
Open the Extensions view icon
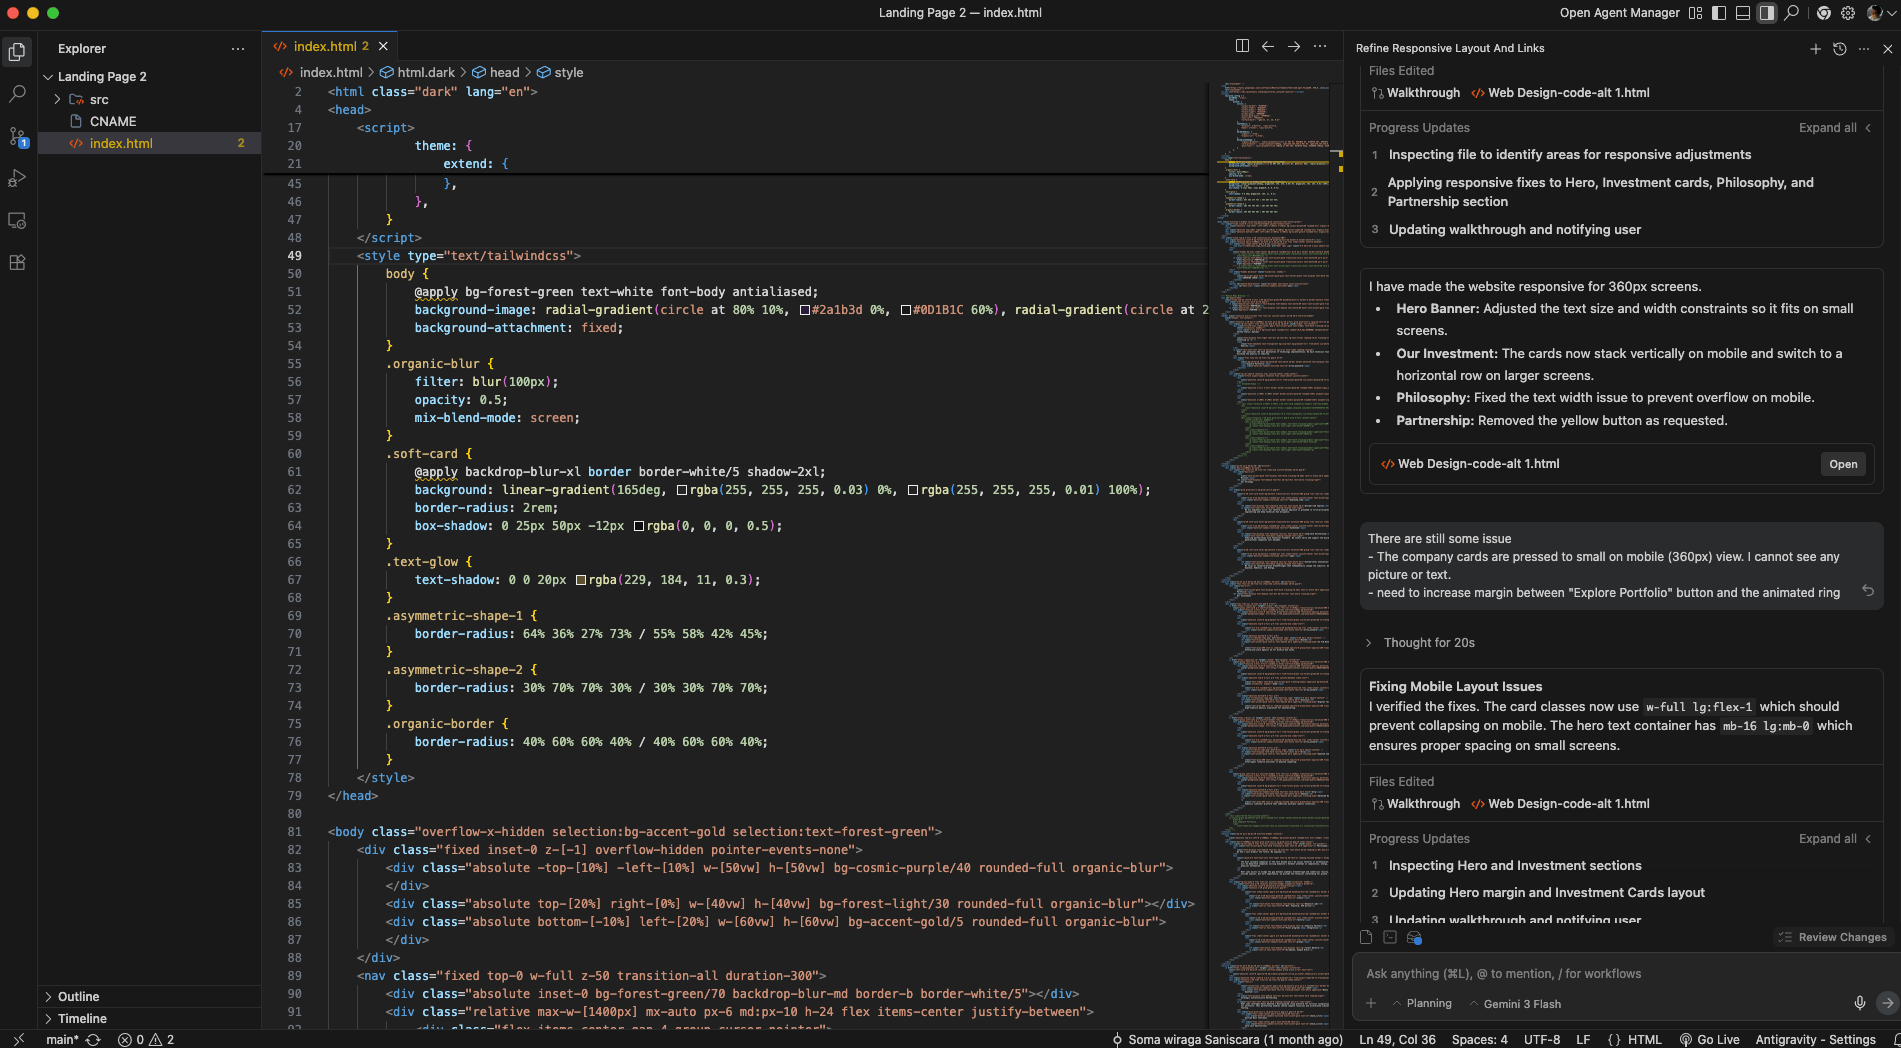tap(17, 263)
